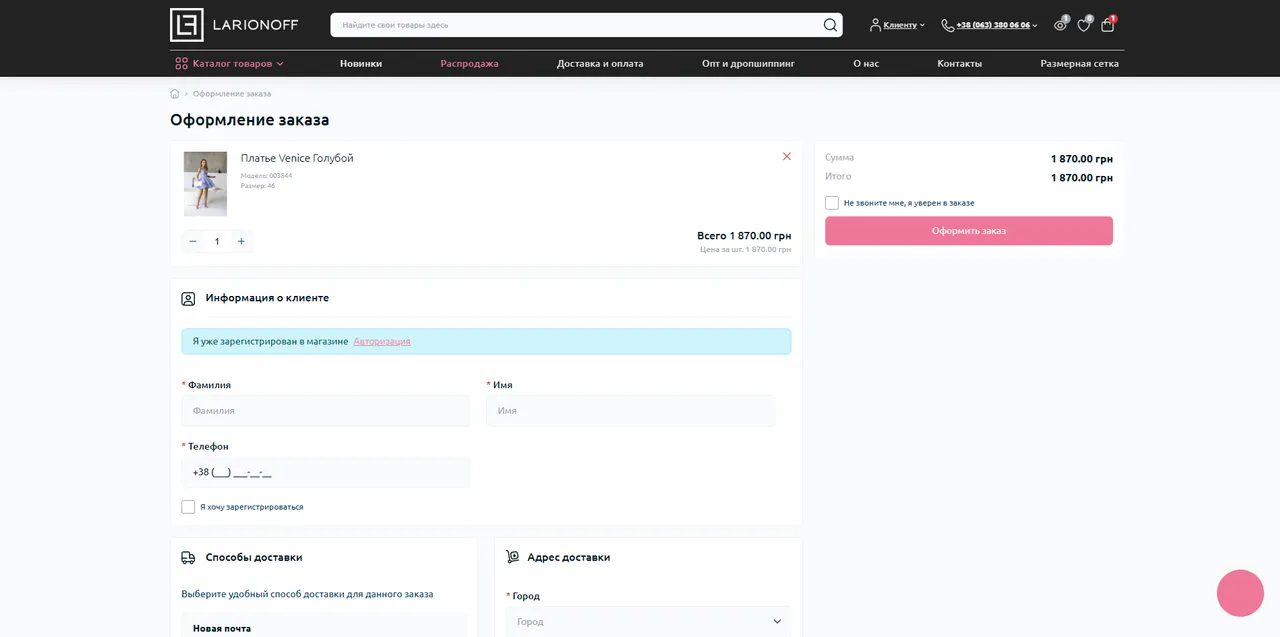Go to Распродажа menu item

tap(469, 63)
